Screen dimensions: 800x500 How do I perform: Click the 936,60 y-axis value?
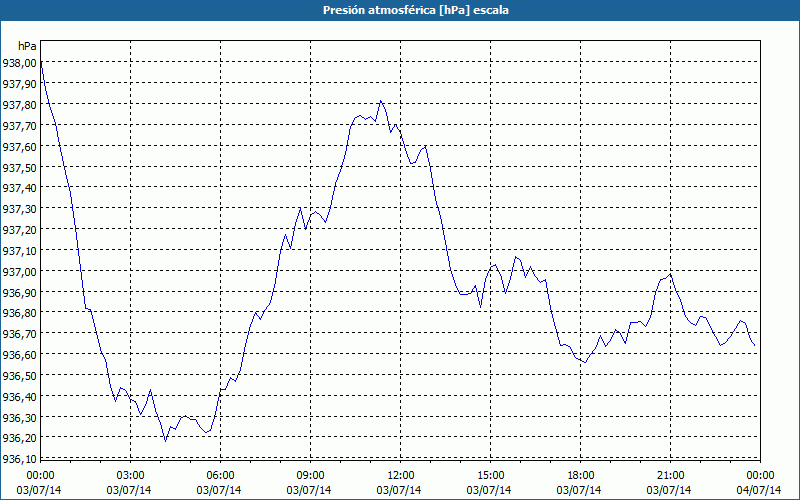point(19,355)
